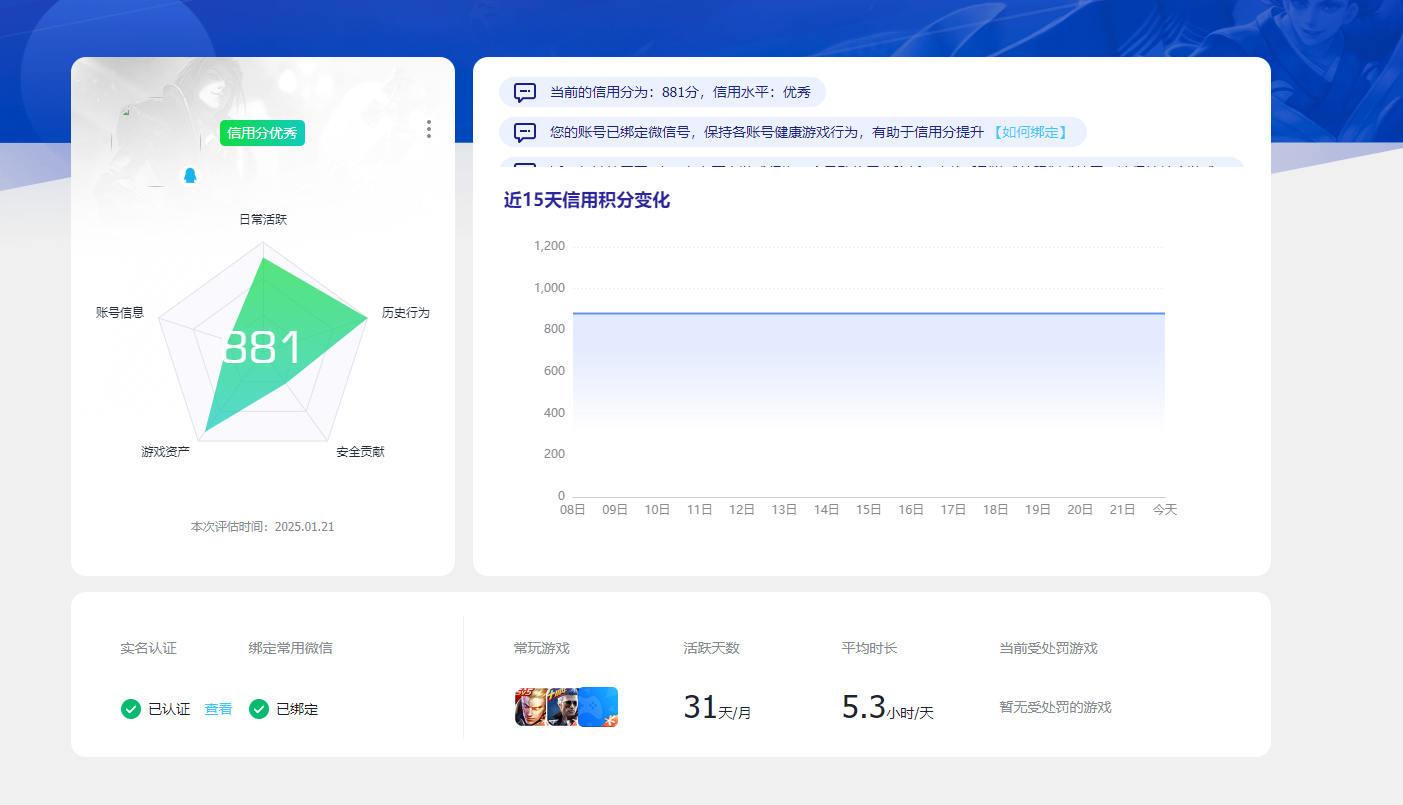
Task: Click the chat icon beside 当前的信用分为
Action: [x=525, y=92]
